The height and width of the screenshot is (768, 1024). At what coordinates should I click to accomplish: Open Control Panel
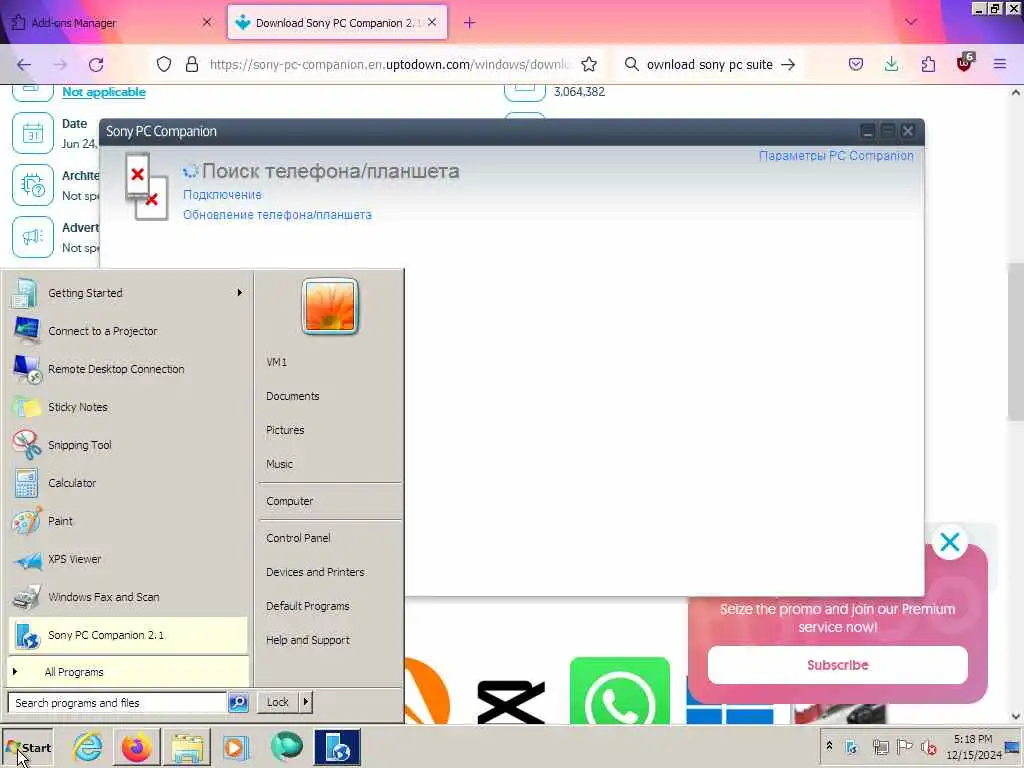(x=298, y=537)
